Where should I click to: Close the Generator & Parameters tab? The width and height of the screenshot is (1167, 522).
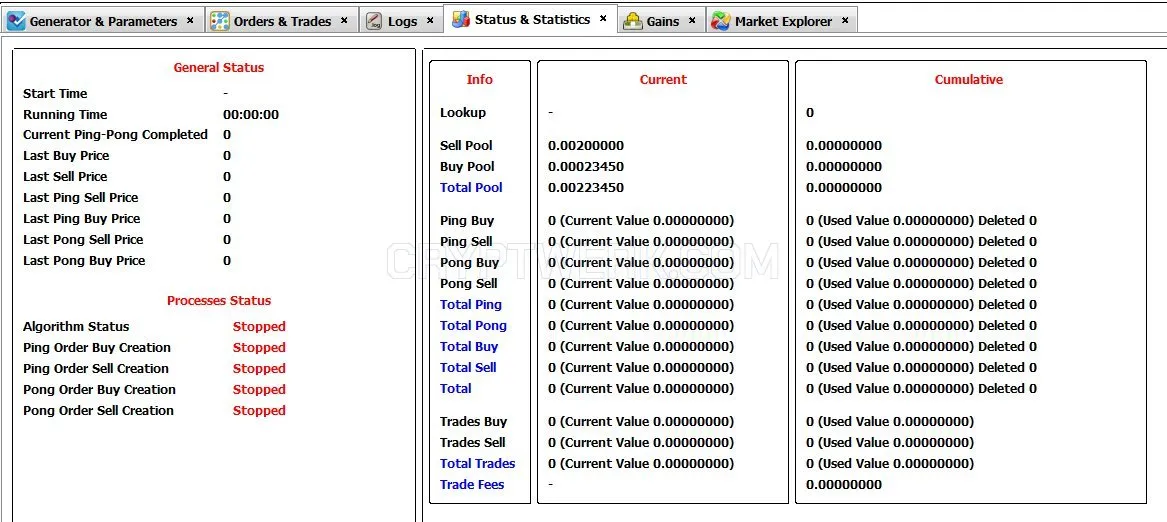(190, 21)
